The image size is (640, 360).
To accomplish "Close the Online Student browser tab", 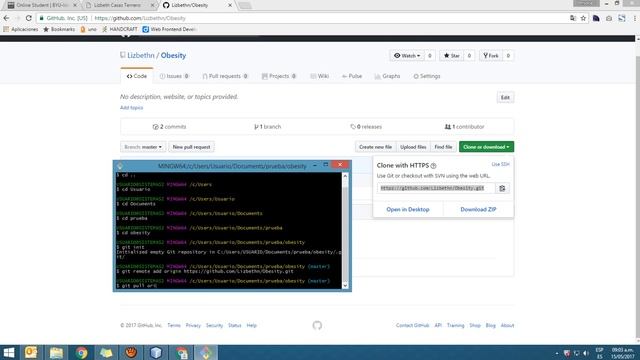I will 75,5.
